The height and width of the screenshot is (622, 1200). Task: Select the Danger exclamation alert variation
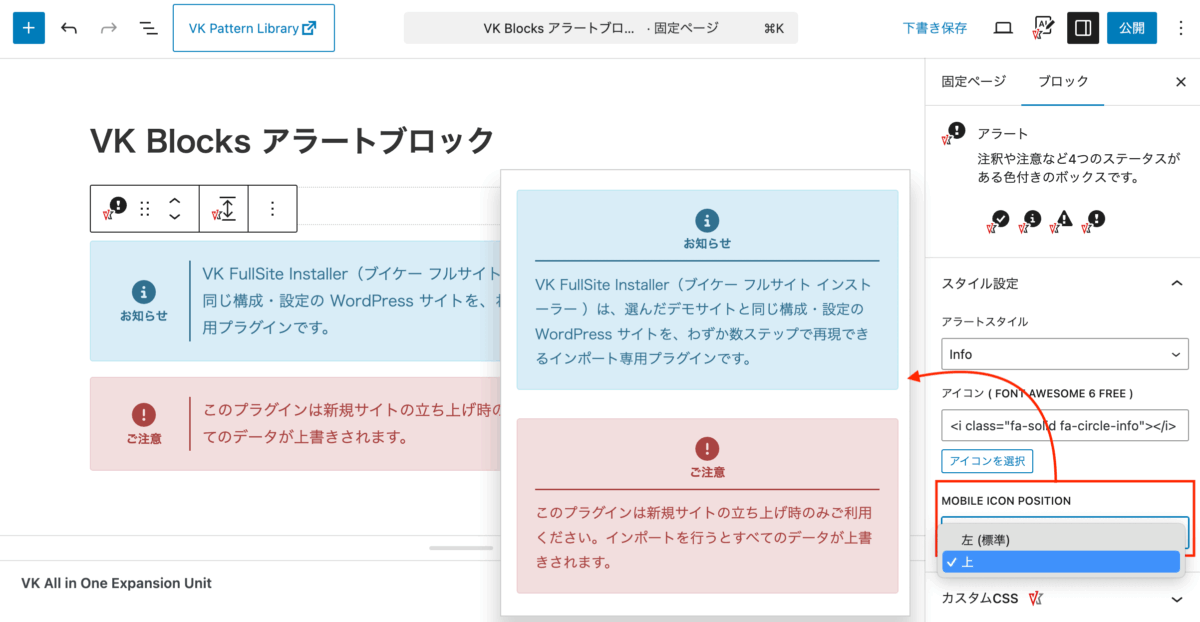point(1095,221)
